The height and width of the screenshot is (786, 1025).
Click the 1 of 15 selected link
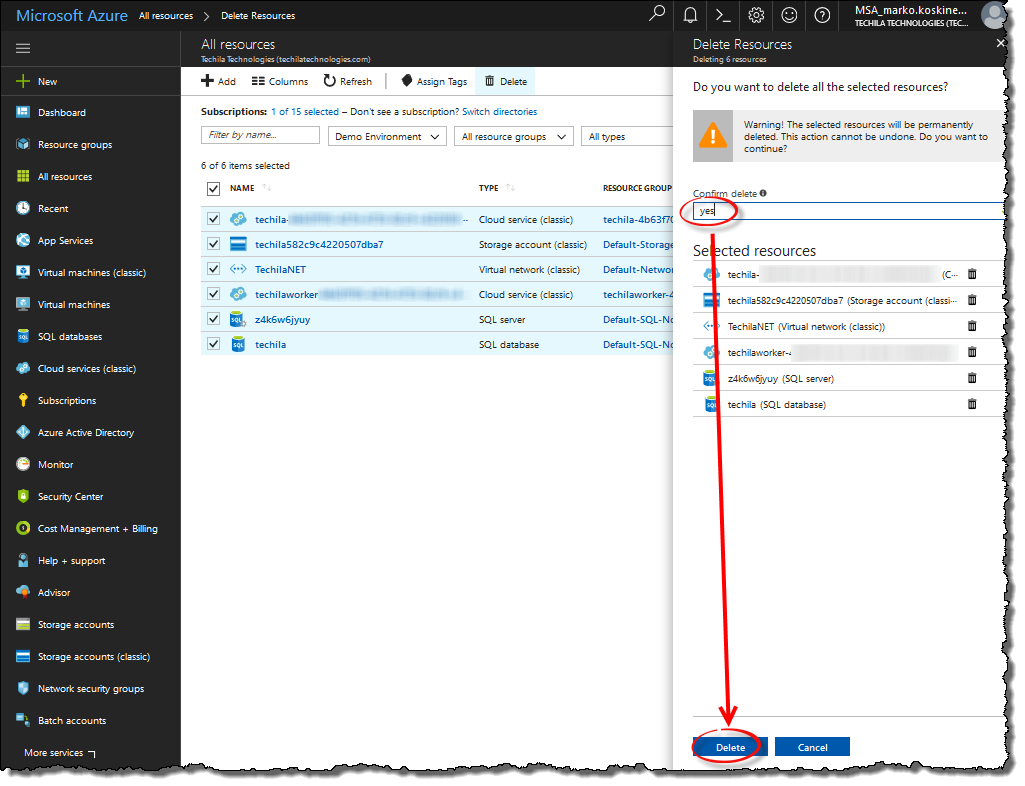click(305, 112)
